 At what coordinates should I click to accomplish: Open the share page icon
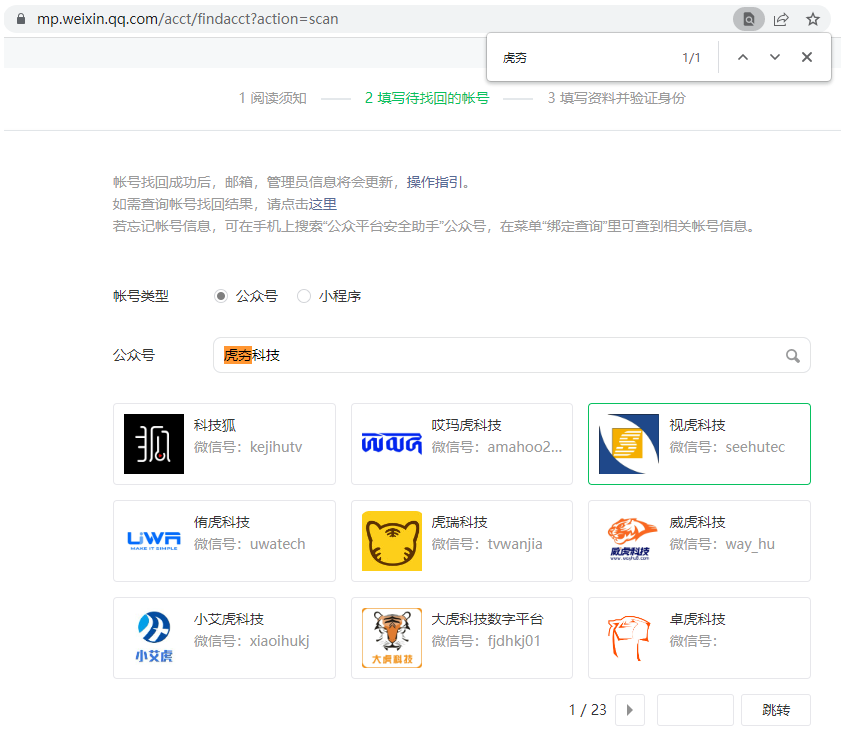pyautogui.click(x=781, y=19)
